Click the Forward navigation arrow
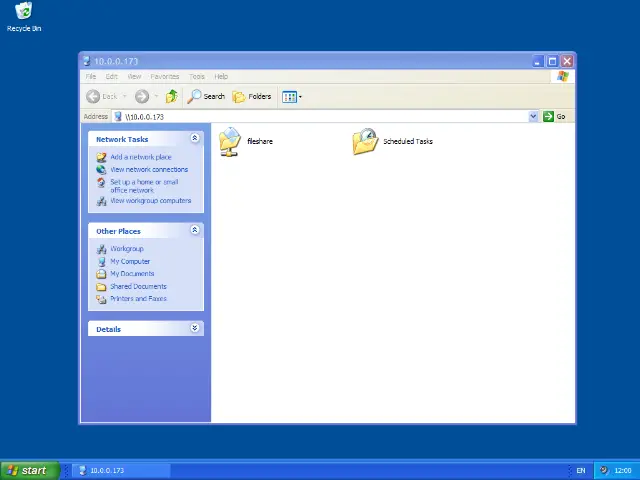 point(142,97)
